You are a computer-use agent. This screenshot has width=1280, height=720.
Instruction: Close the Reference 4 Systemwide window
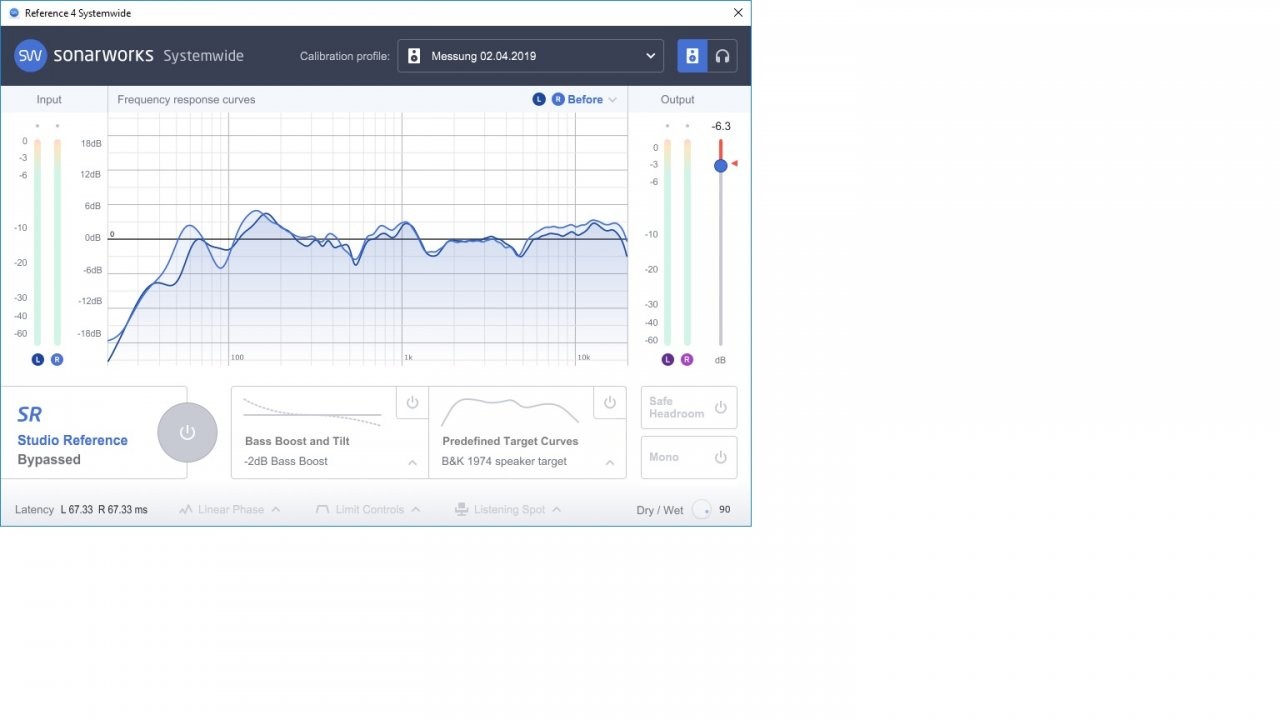pyautogui.click(x=738, y=13)
